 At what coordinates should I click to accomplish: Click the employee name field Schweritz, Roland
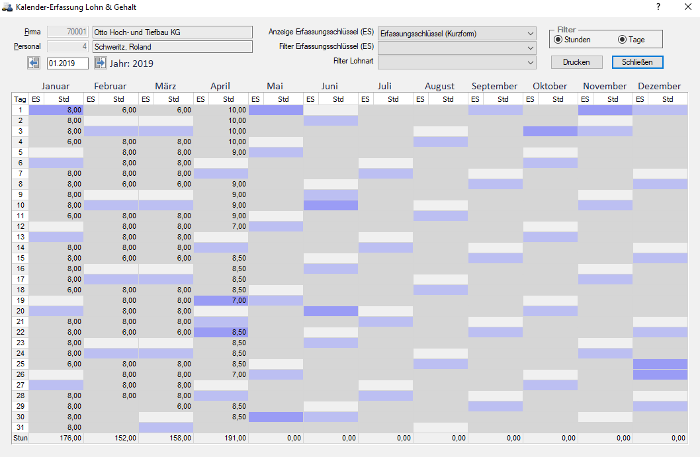point(172,47)
